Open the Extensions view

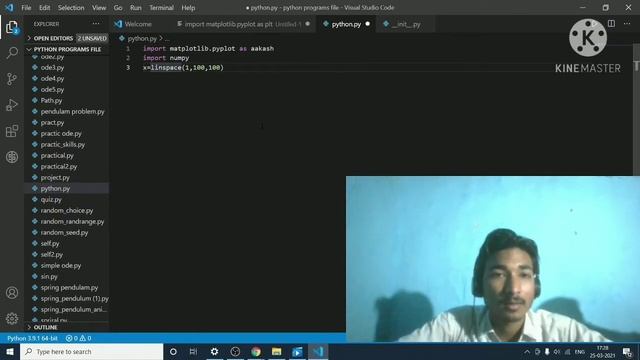tap(12, 131)
